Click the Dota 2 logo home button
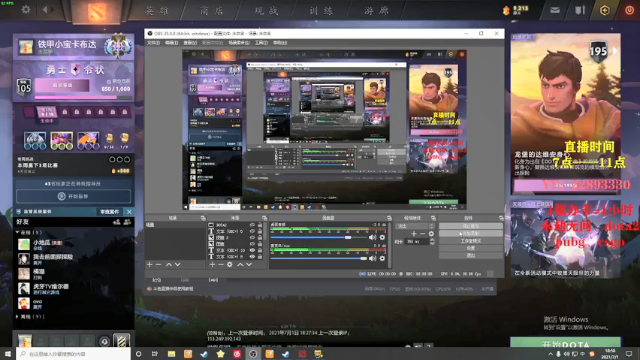The width and height of the screenshot is (640, 360). pos(97,11)
